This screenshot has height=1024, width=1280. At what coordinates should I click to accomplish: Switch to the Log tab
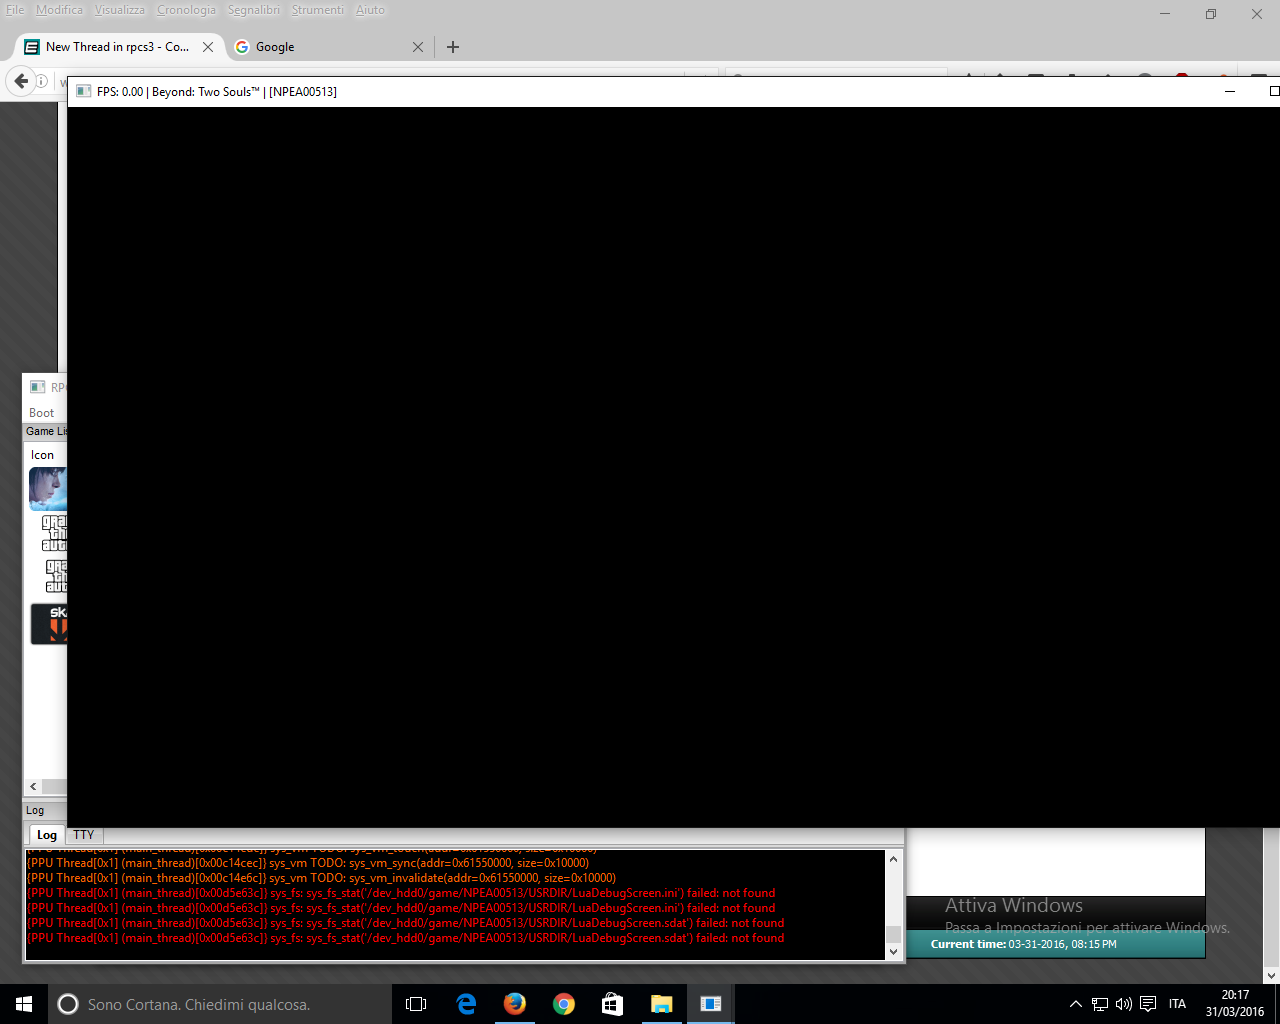click(x=47, y=835)
